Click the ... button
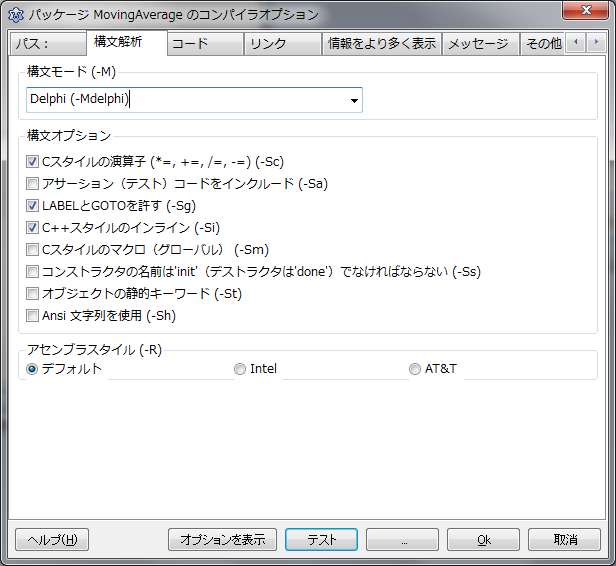Image resolution: width=616 pixels, height=566 pixels. (402, 540)
